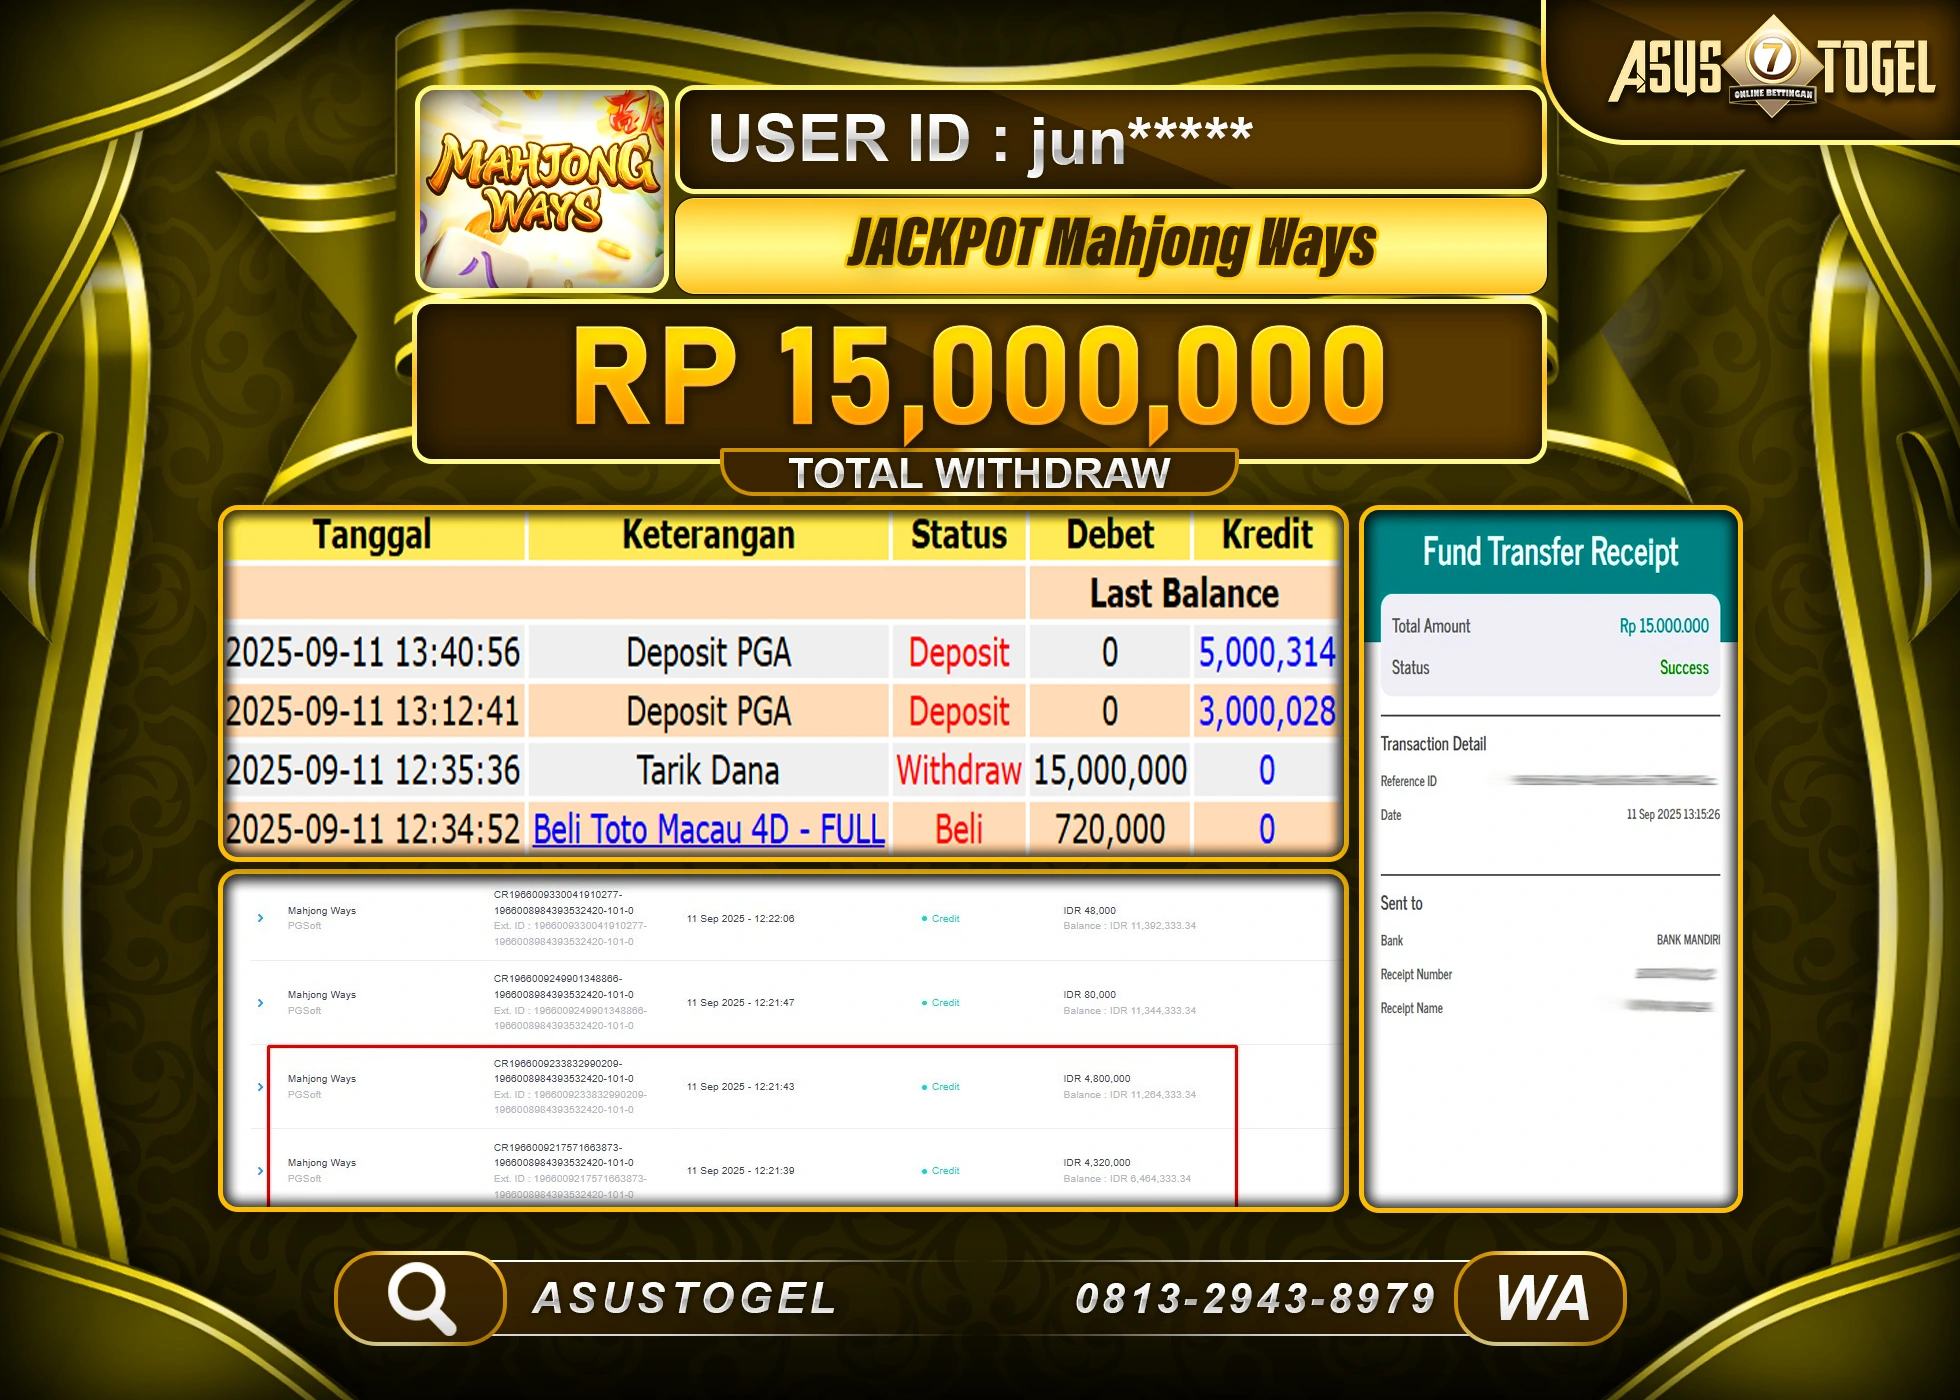This screenshot has width=1960, height=1400.
Task: Toggle the Credit status dot on IDR 48,000 row
Action: (x=926, y=918)
